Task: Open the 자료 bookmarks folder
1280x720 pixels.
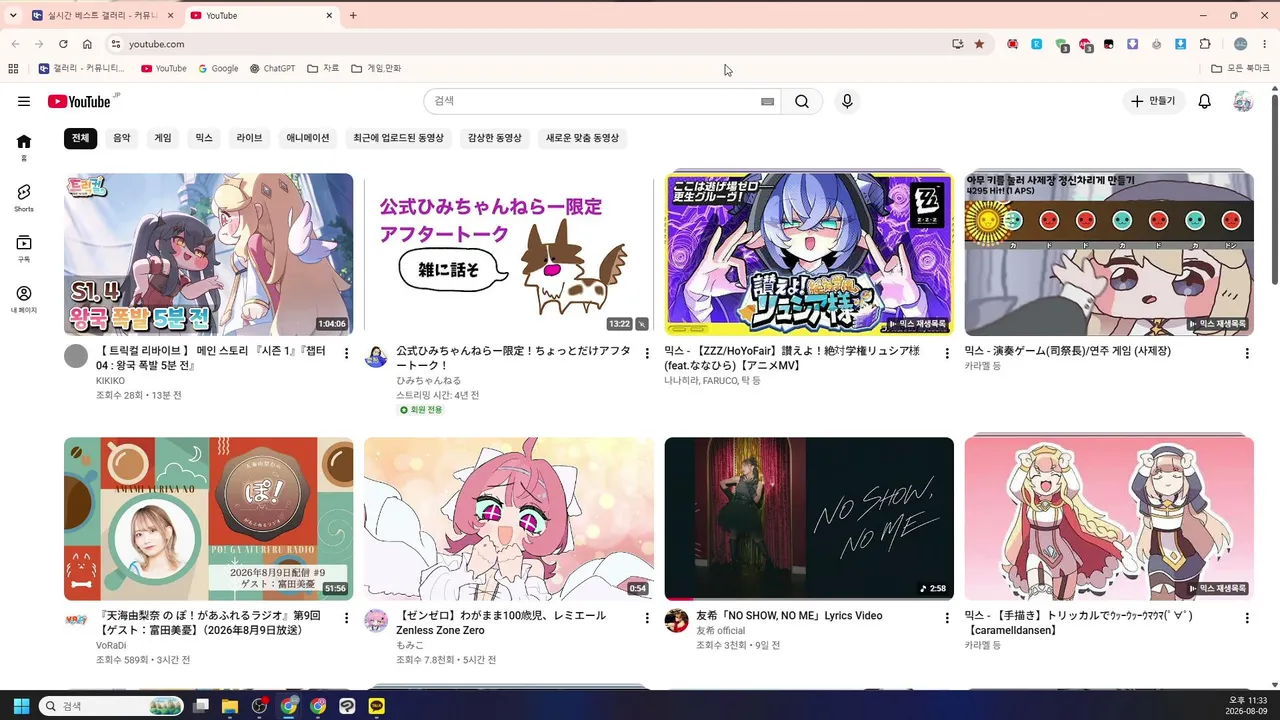Action: click(x=323, y=69)
